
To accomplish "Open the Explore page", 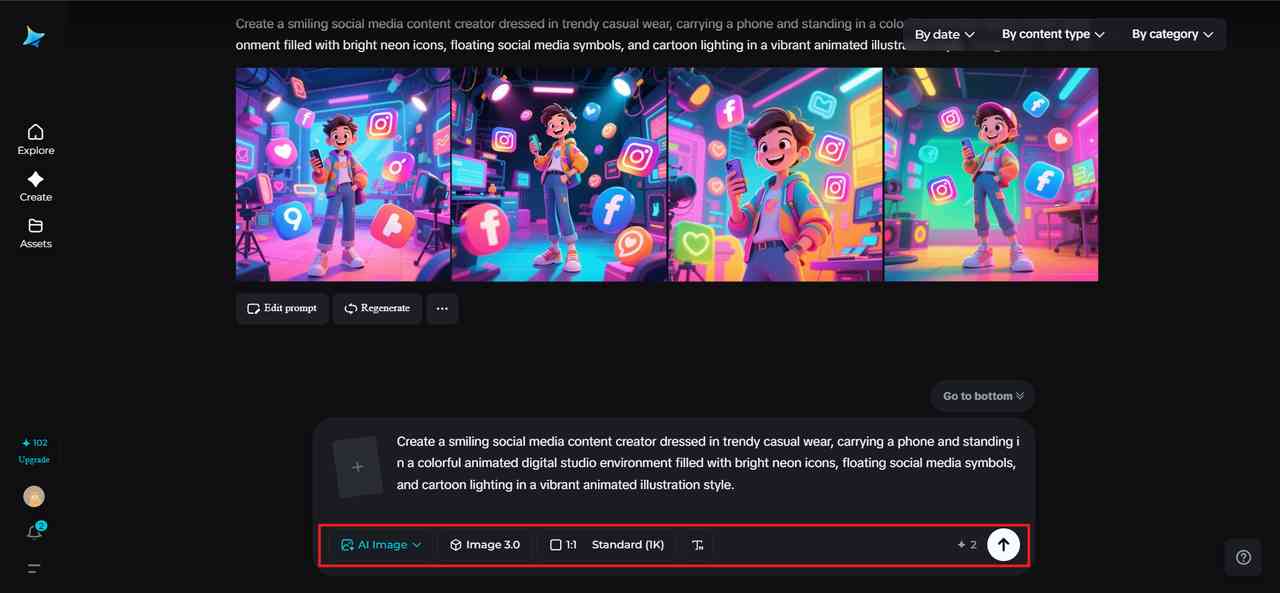I will [36, 139].
